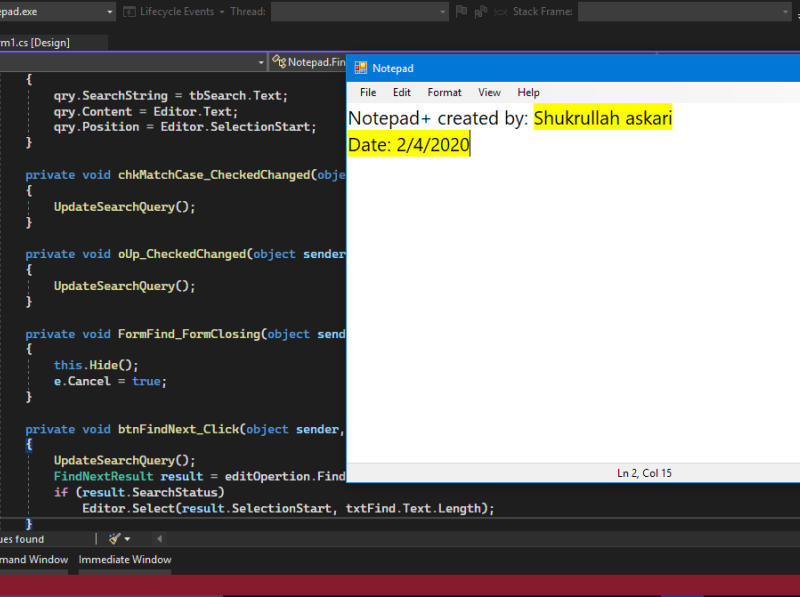Switch to the Command Window tab

[34, 559]
